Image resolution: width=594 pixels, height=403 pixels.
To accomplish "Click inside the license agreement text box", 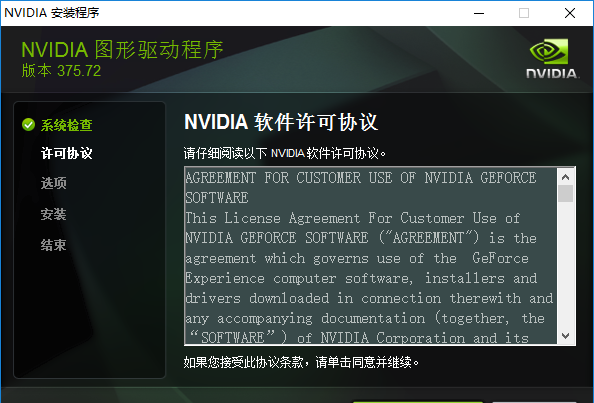I will tap(370, 256).
